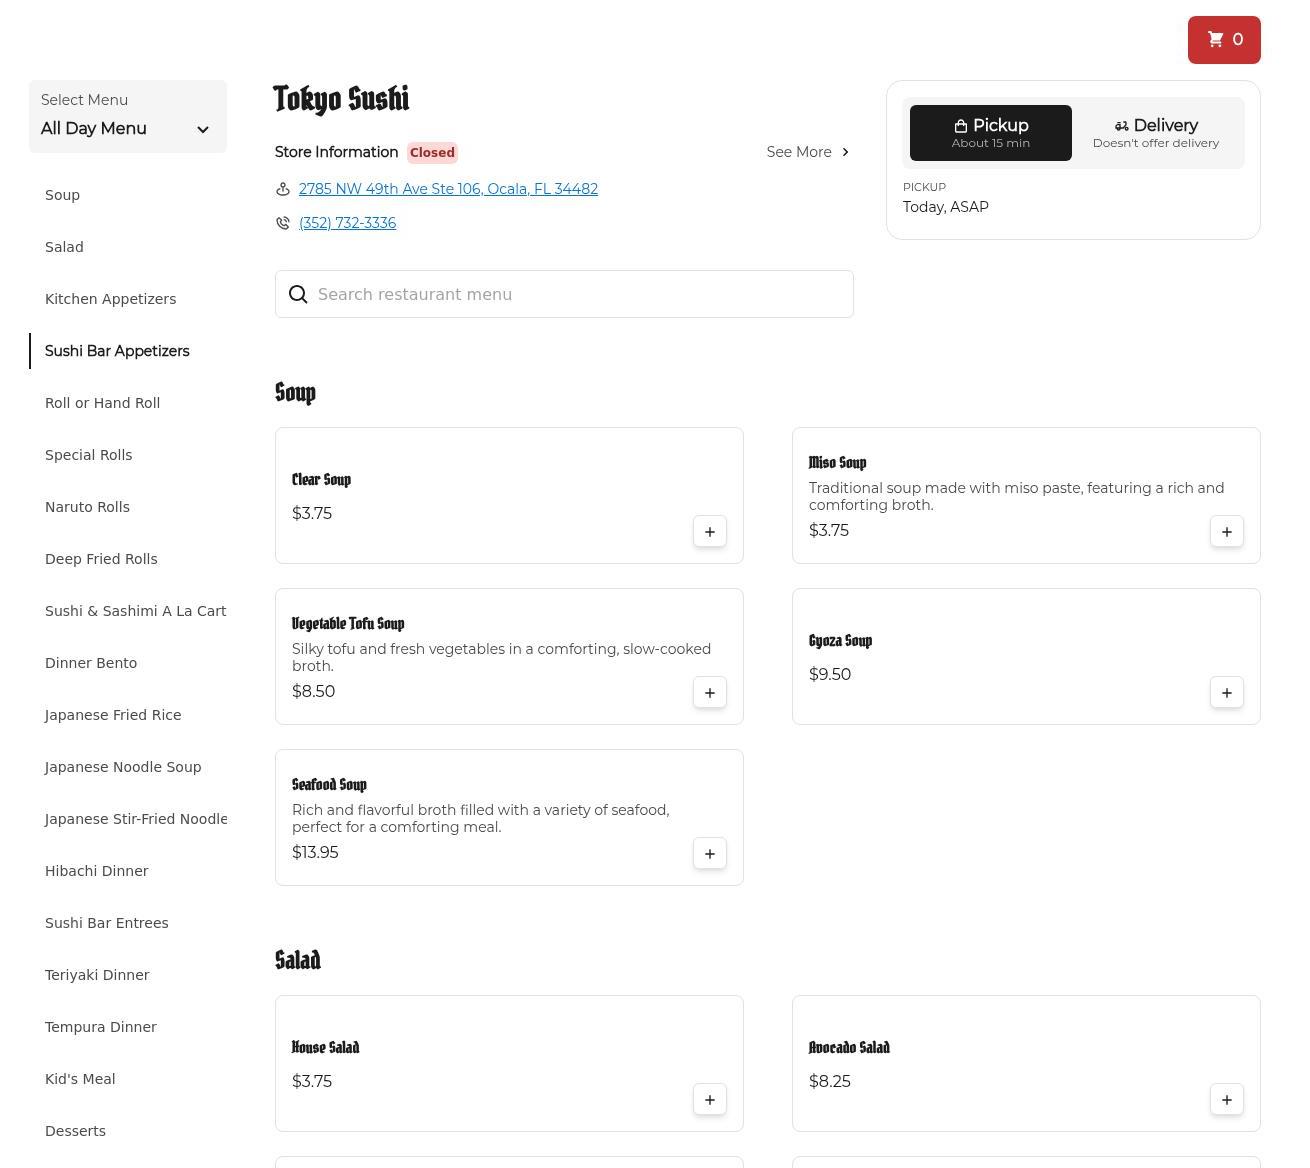Open the restaurant address link

tap(448, 189)
